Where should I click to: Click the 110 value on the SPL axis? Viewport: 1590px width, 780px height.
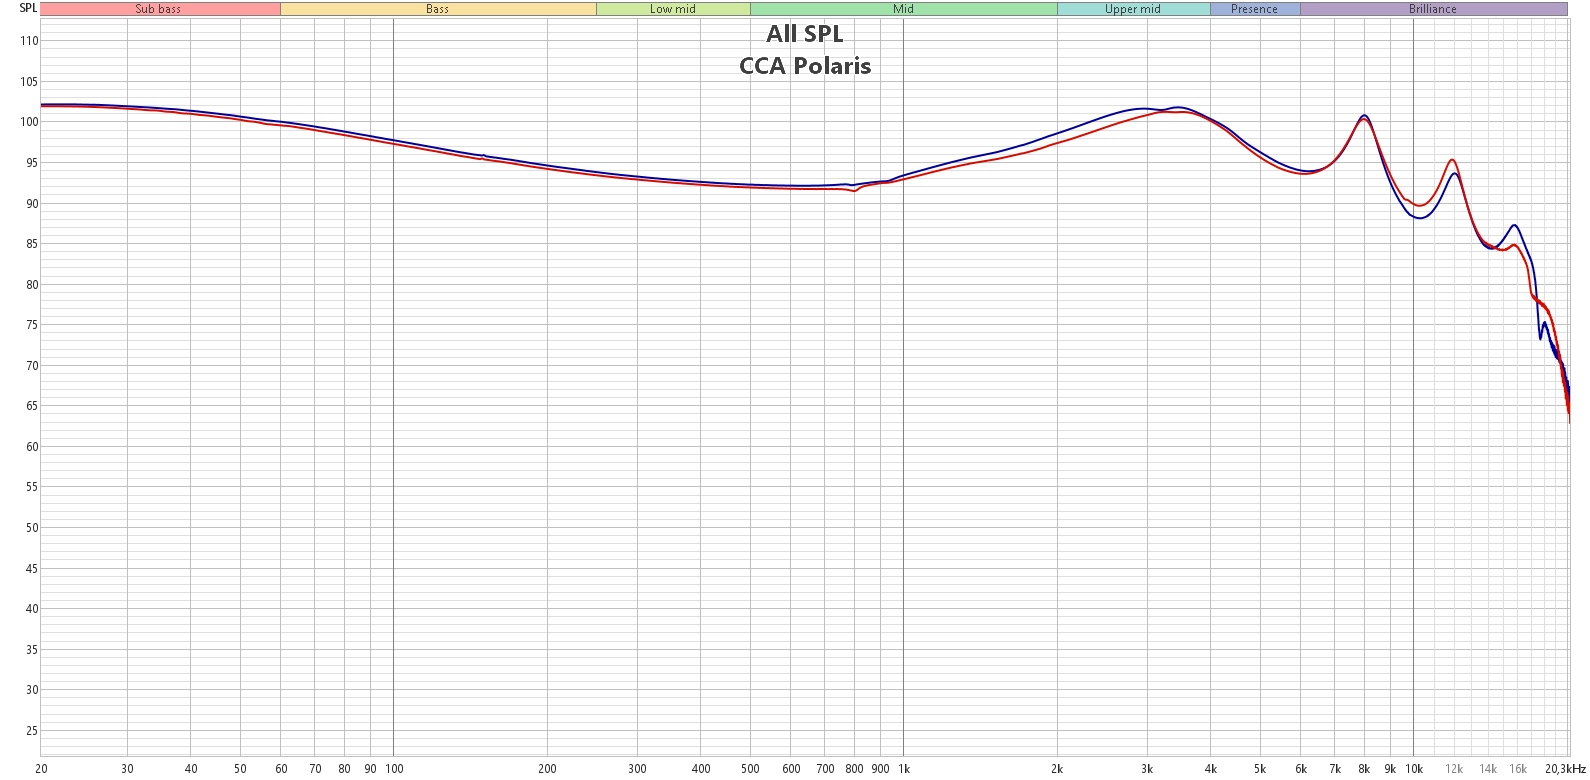tap(29, 41)
